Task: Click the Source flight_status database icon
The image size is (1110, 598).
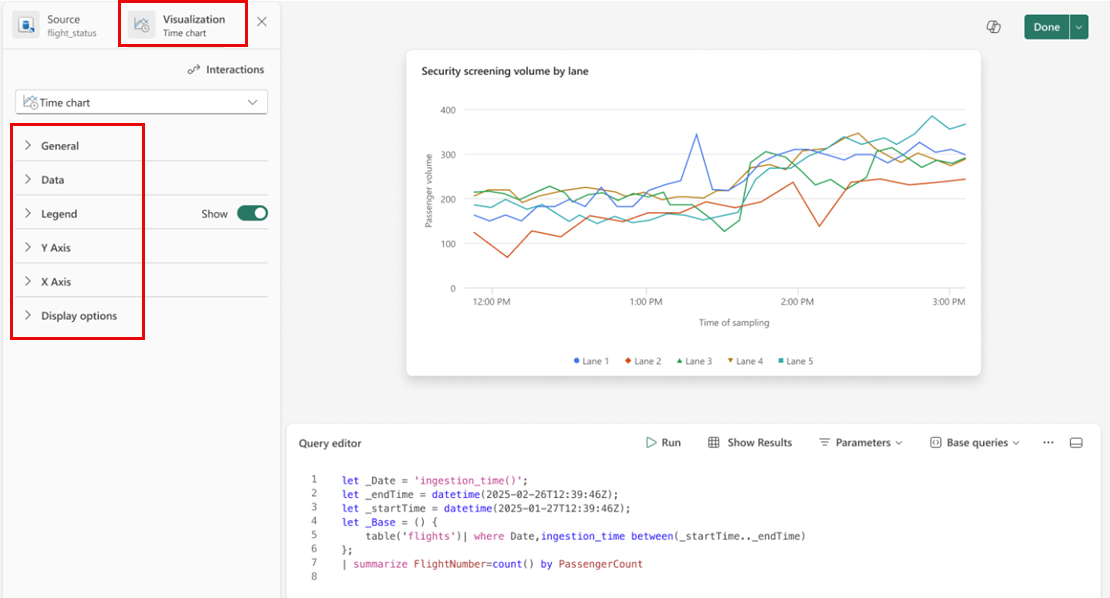Action: pyautogui.click(x=26, y=25)
